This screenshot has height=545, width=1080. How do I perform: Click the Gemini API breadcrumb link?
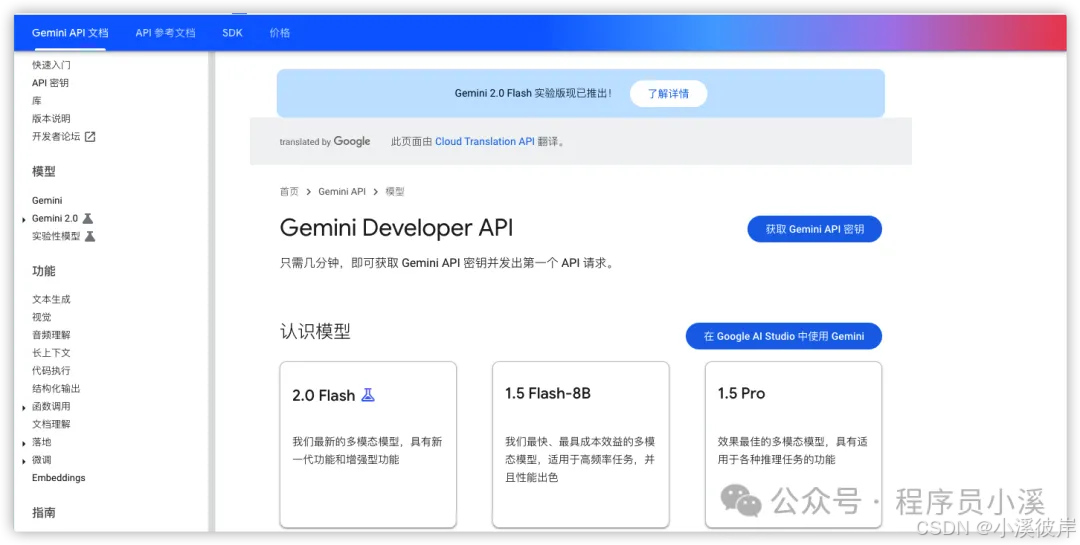(342, 192)
